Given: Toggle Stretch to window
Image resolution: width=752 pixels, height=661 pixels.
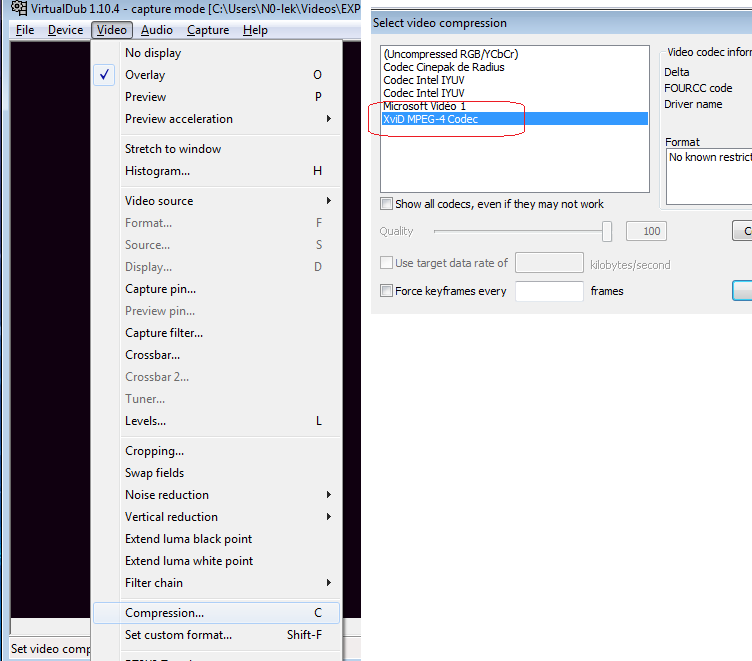Looking at the screenshot, I should [216, 149].
